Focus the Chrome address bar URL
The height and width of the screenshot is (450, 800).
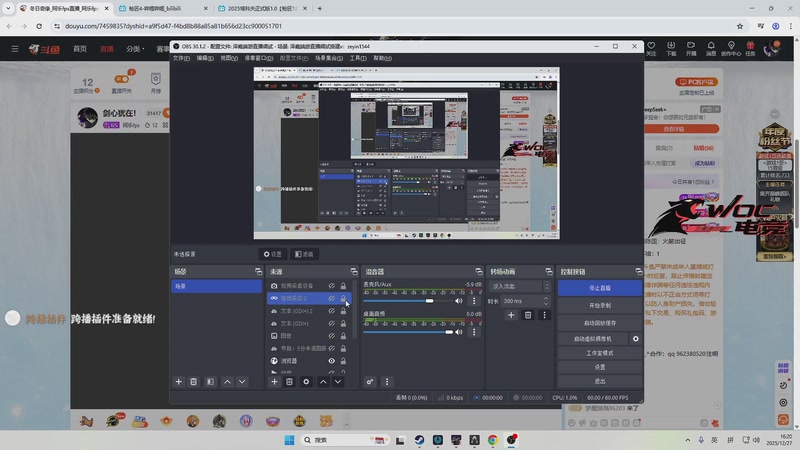tap(173, 26)
